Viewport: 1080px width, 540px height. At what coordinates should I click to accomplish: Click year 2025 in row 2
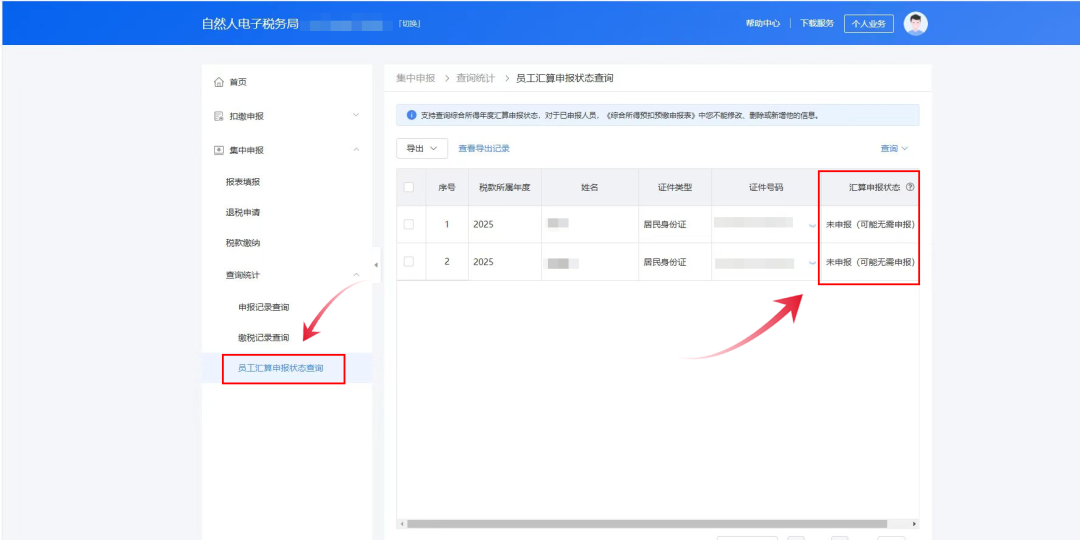point(484,262)
